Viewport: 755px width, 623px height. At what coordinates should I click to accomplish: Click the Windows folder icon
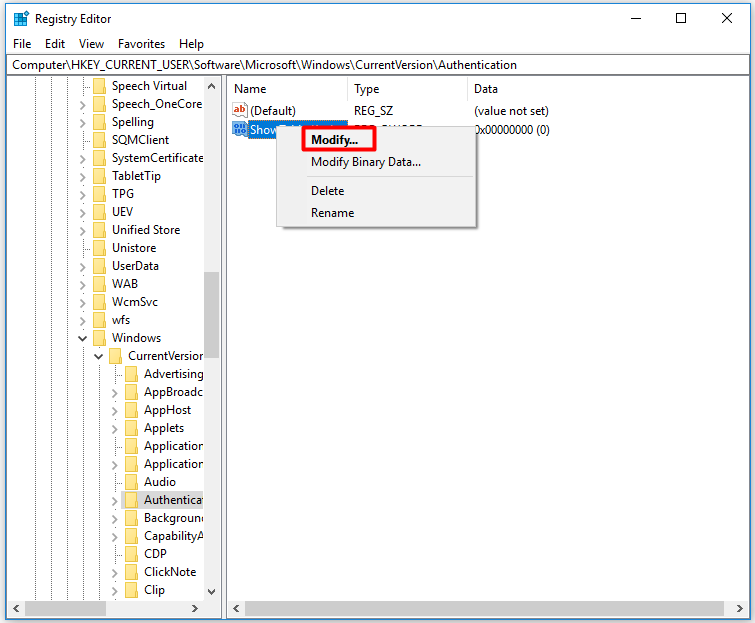pos(99,338)
